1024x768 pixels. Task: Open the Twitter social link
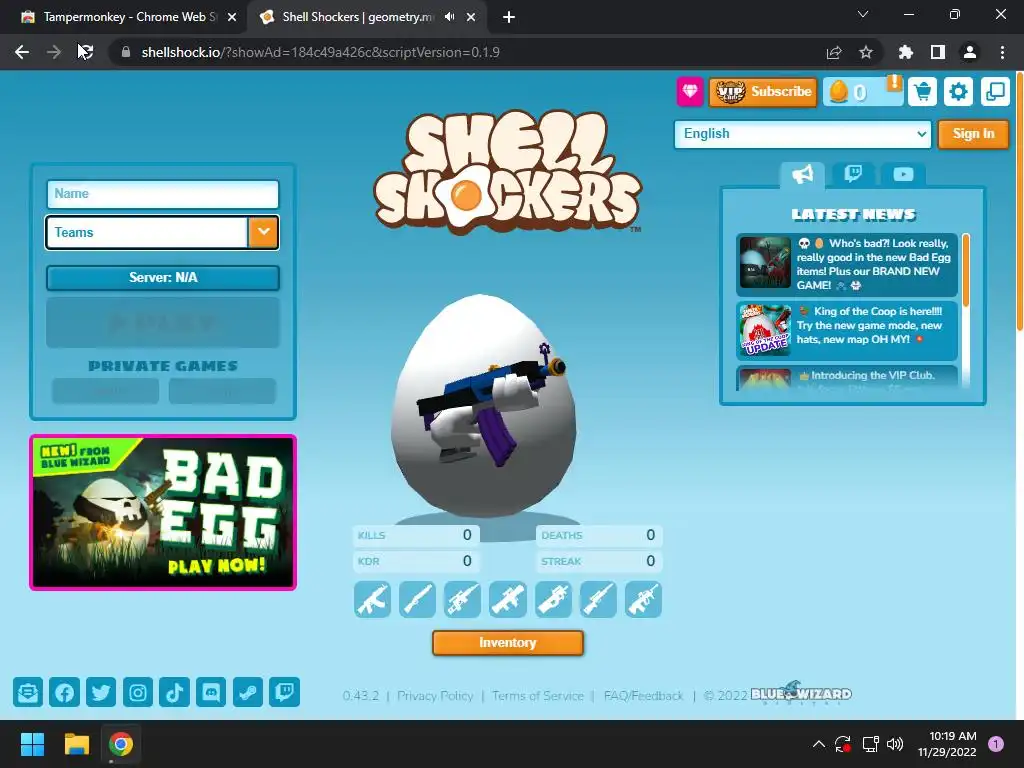(101, 692)
